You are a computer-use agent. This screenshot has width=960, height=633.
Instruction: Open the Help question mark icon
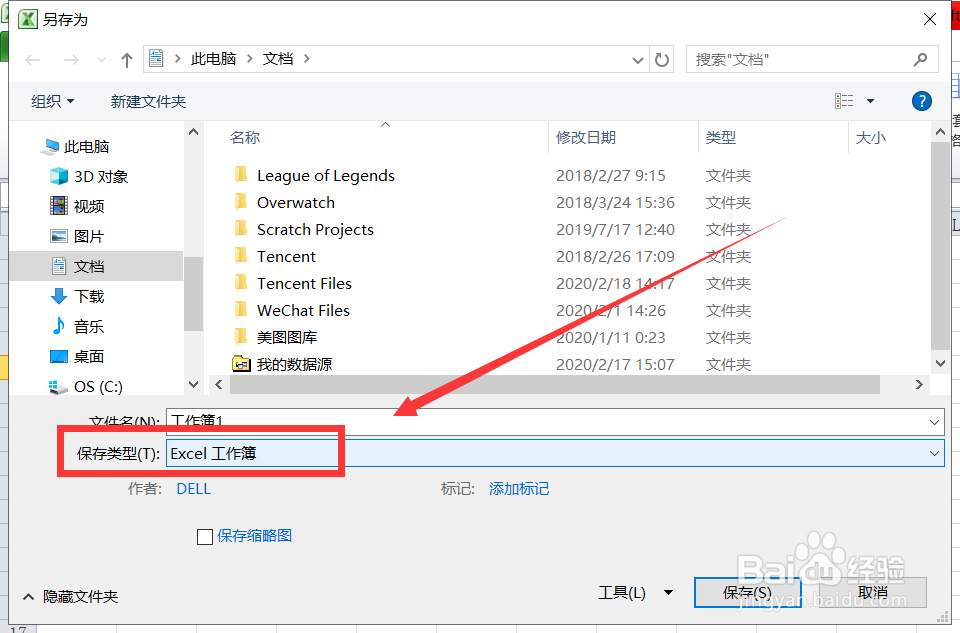coord(921,101)
